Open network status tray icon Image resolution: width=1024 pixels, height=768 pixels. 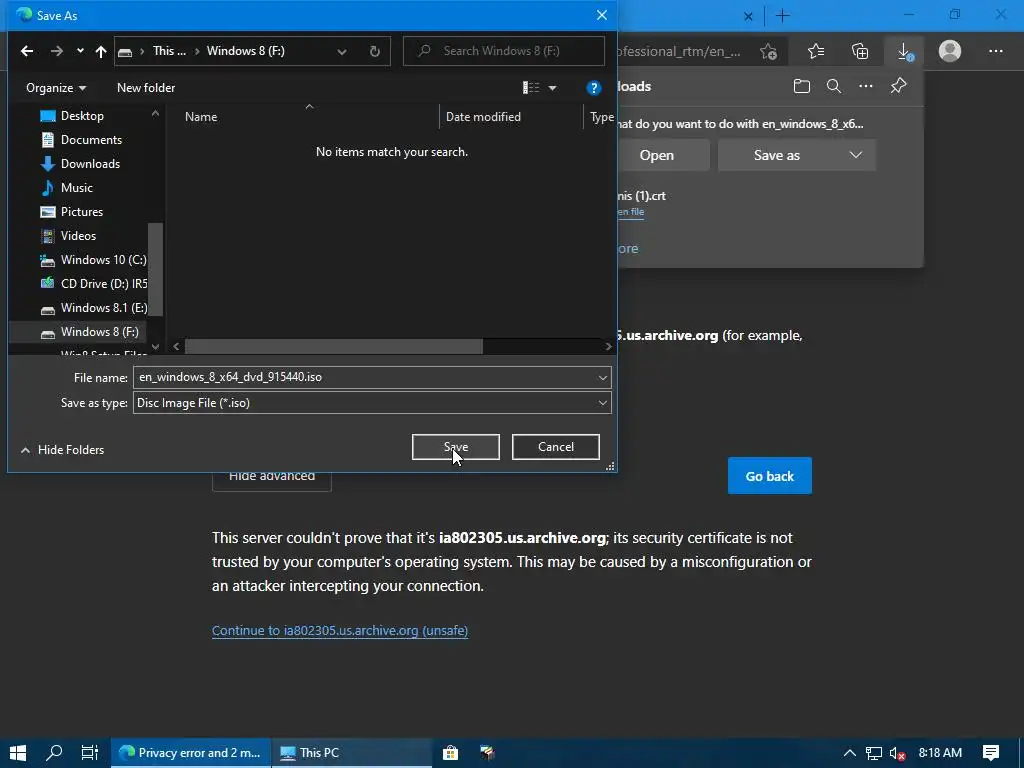[x=873, y=753]
